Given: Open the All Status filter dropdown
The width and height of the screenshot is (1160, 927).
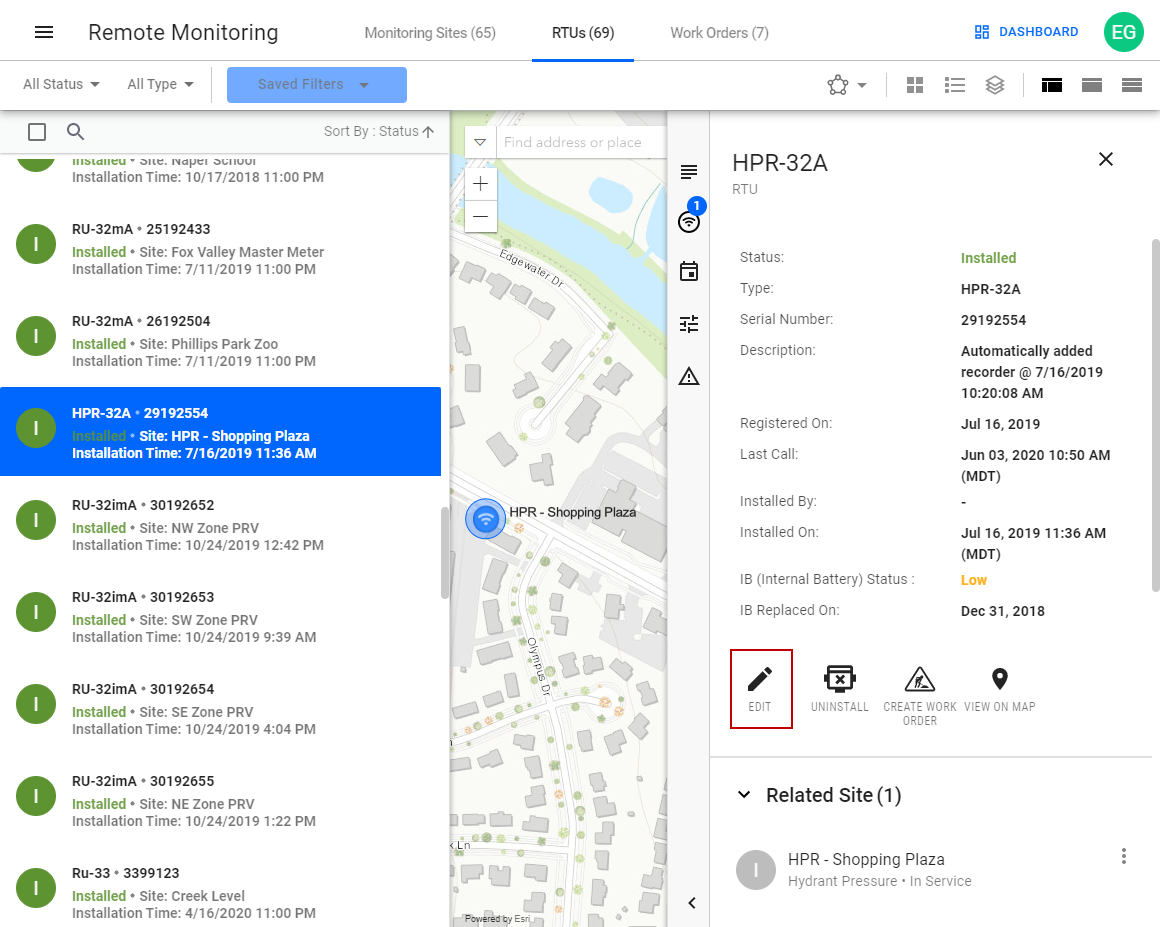Looking at the screenshot, I should coord(61,85).
